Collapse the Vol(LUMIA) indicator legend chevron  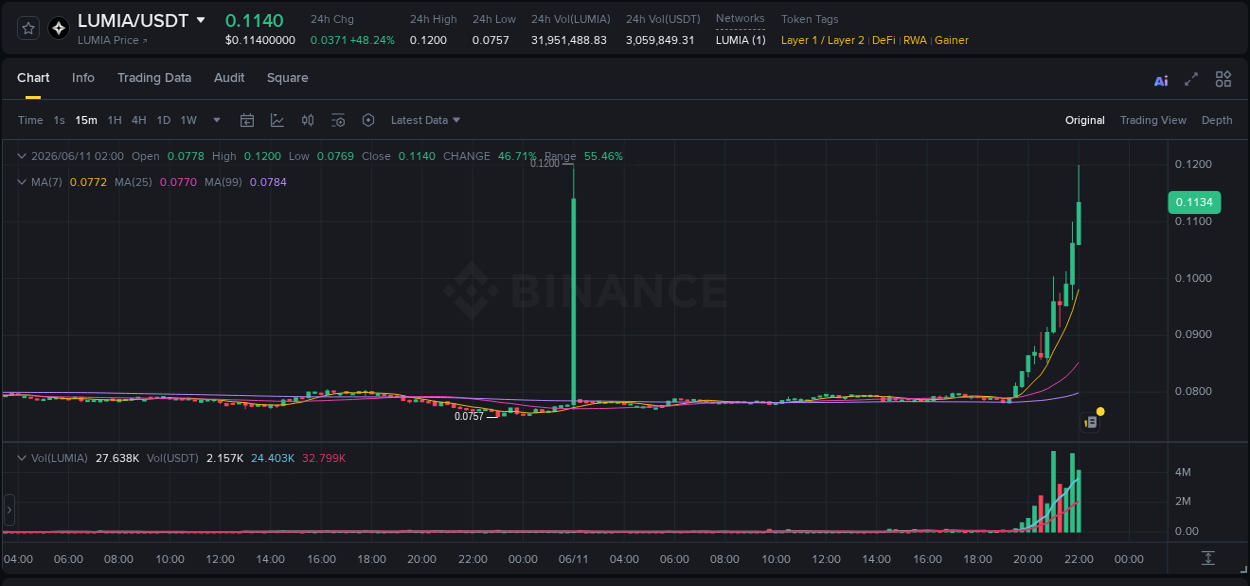(22, 458)
